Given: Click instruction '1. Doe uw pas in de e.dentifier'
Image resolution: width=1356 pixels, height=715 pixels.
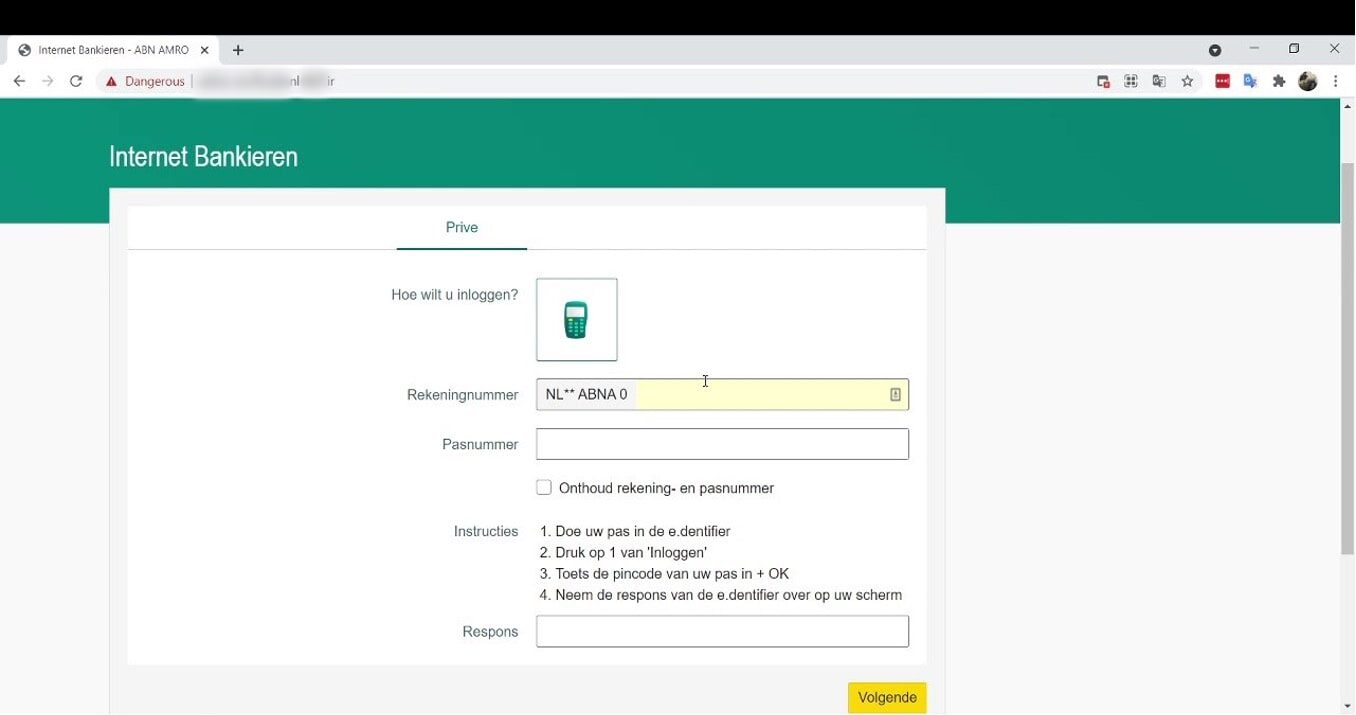Looking at the screenshot, I should pos(635,531).
